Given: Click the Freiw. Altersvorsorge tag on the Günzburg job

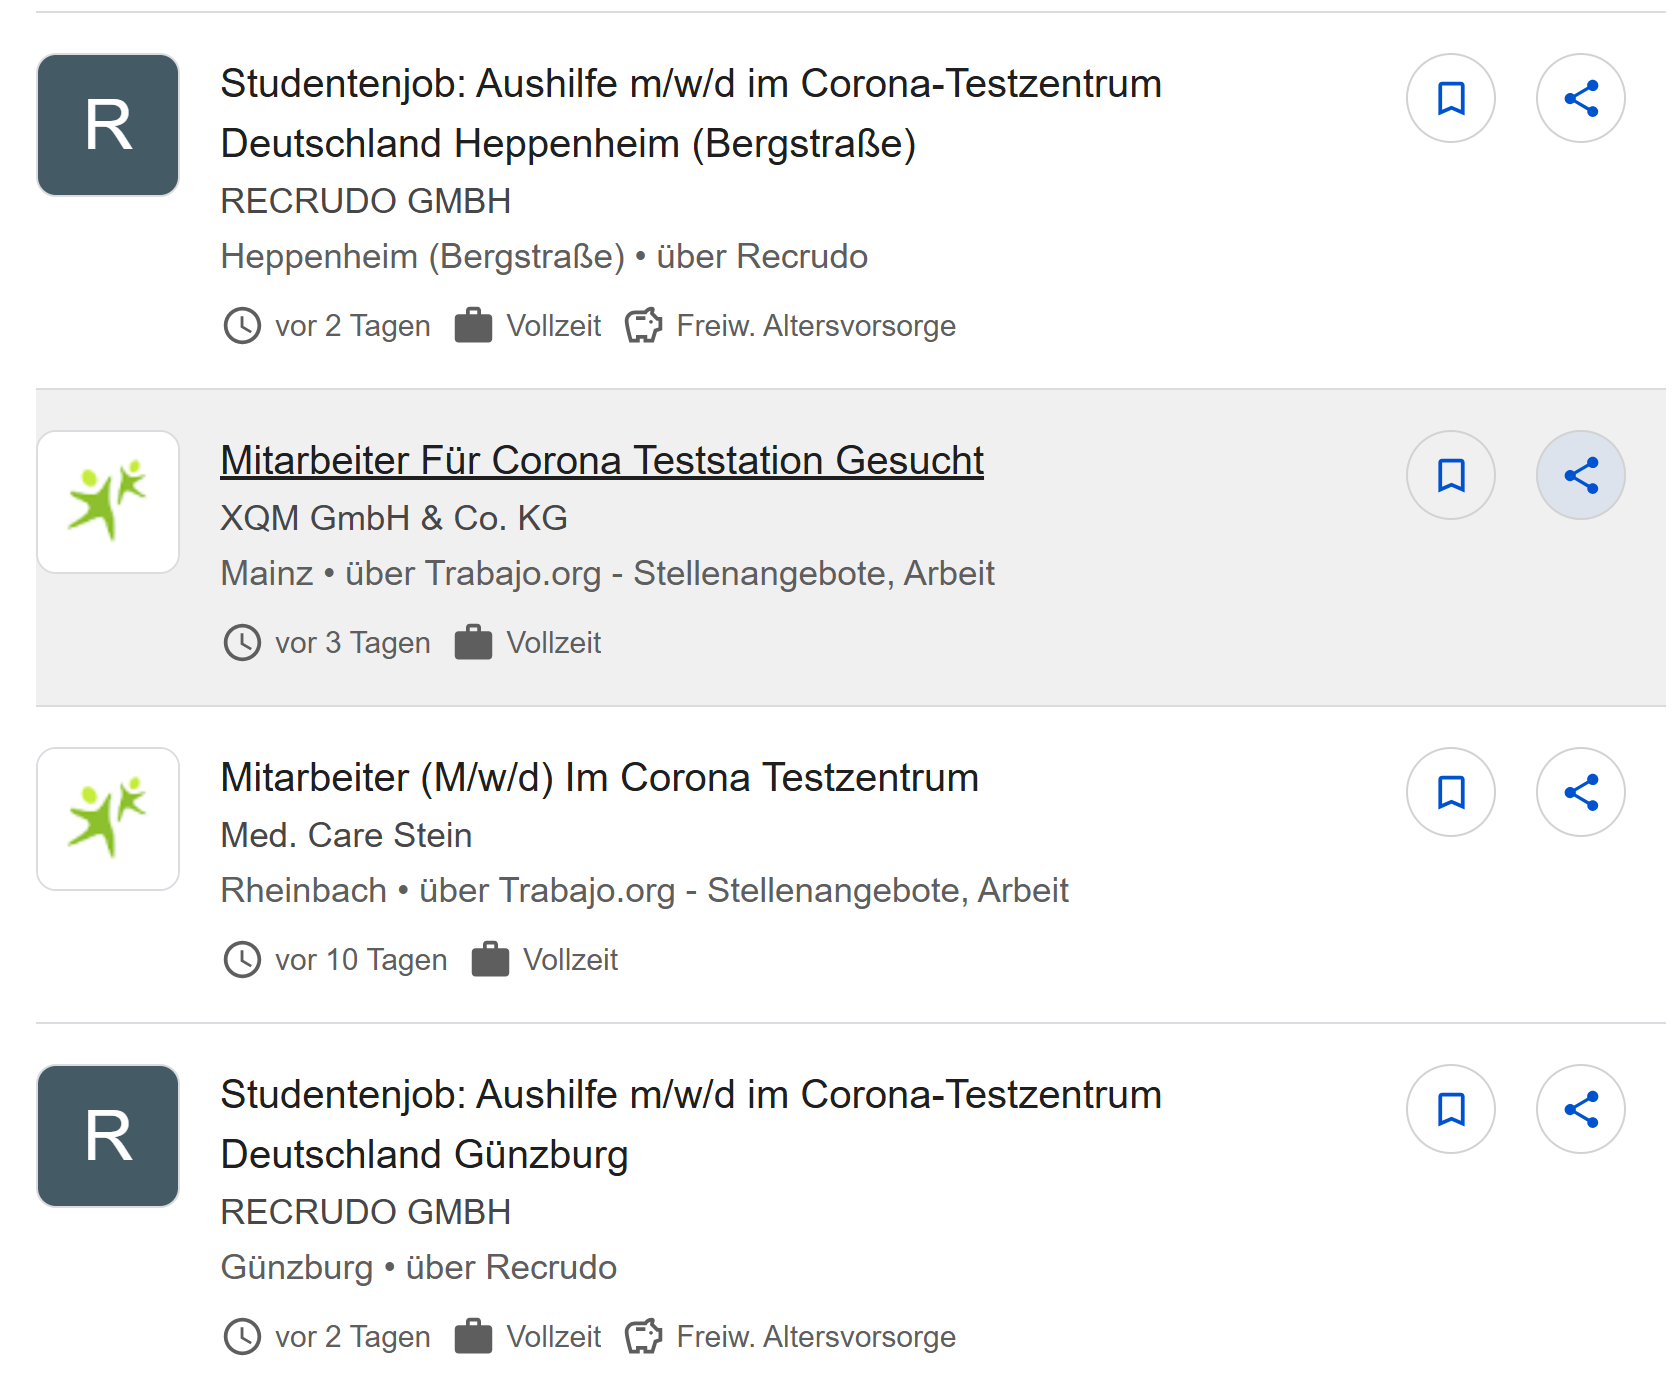Looking at the screenshot, I should [816, 1336].
